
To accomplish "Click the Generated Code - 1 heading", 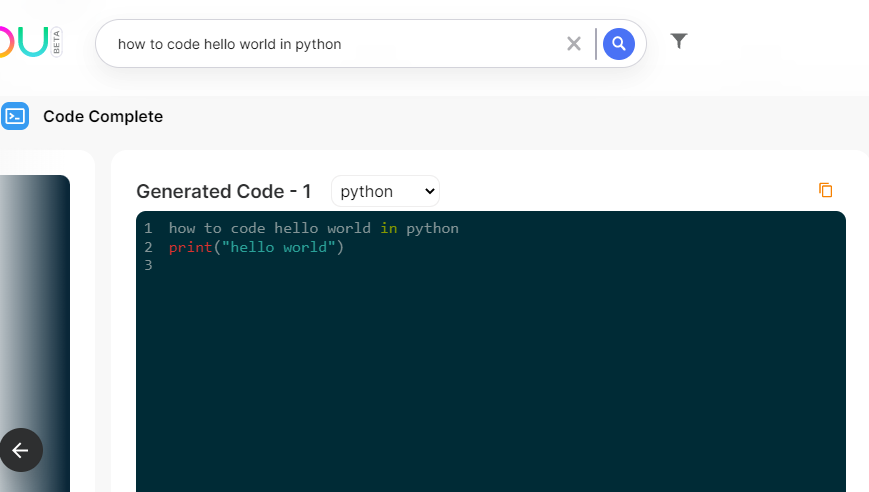I will coord(223,192).
